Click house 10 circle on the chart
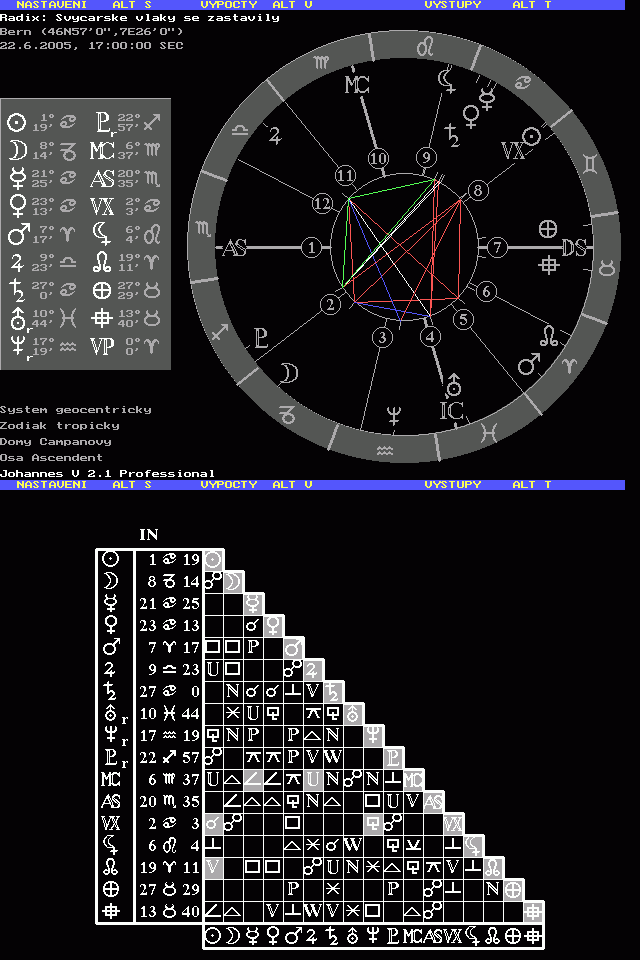The height and width of the screenshot is (960, 640). [378, 158]
